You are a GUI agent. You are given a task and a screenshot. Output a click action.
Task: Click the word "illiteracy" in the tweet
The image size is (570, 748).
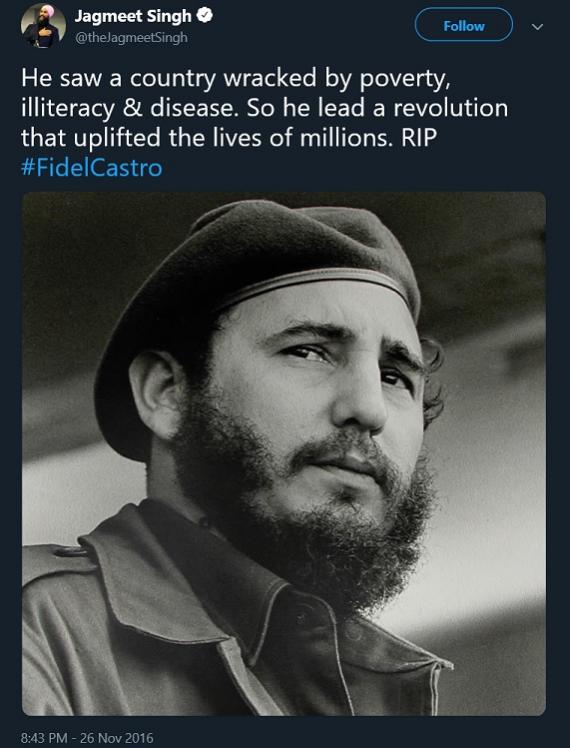tap(68, 109)
